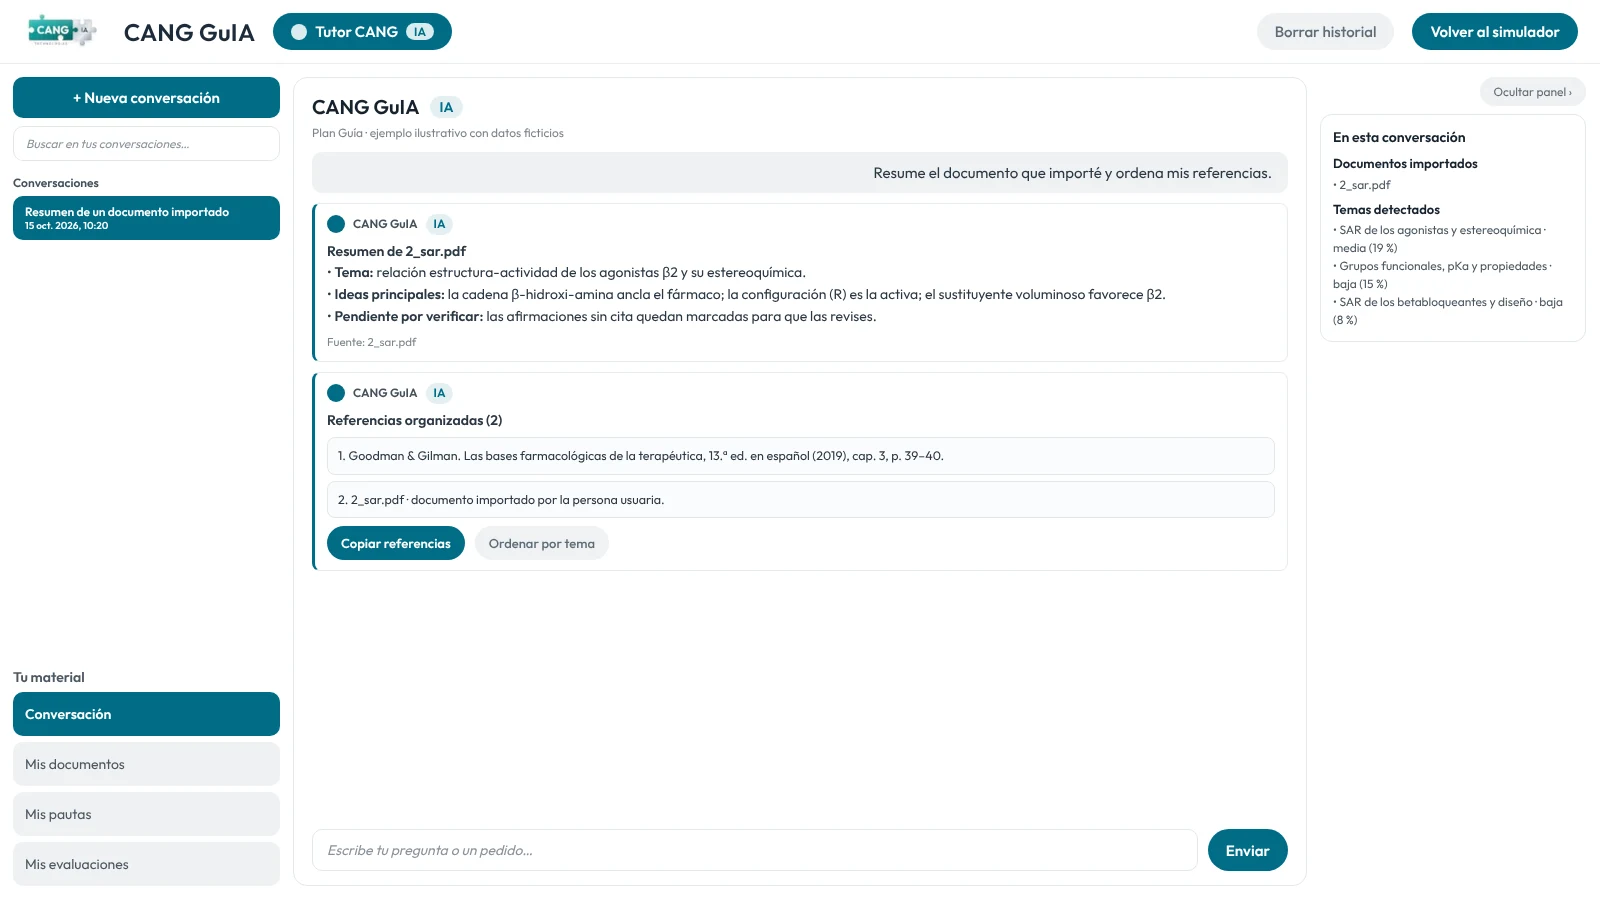The image size is (1600, 900).
Task: Click the Pendiente por verificar line
Action: [601, 317]
